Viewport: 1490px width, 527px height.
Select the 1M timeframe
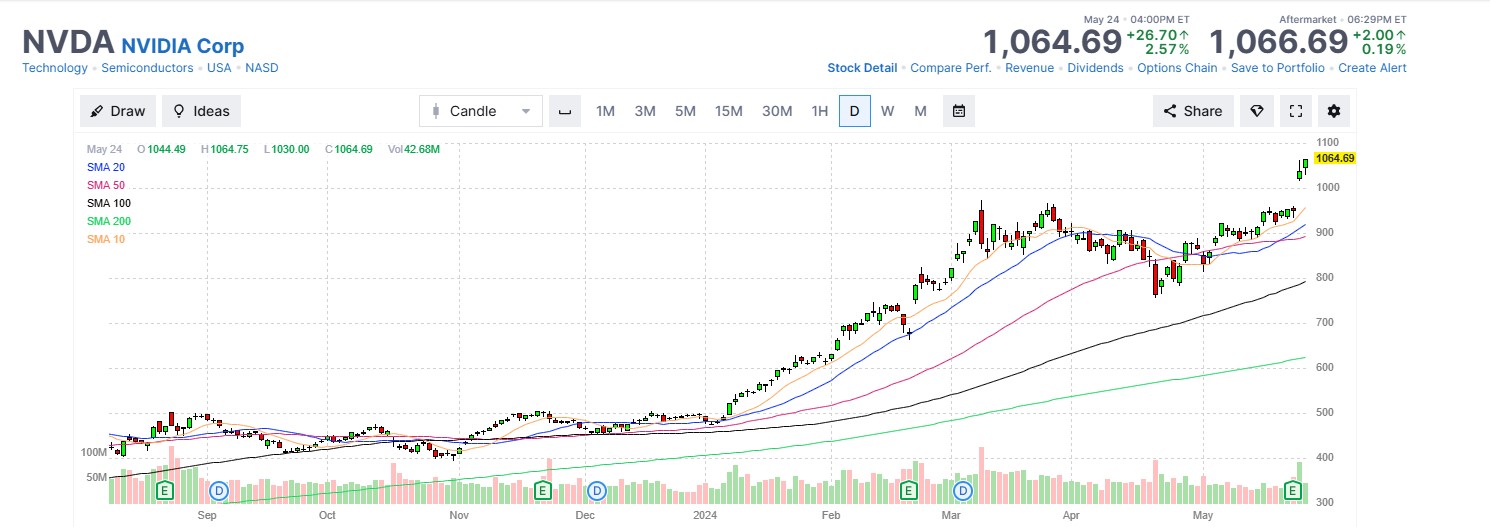click(x=605, y=111)
